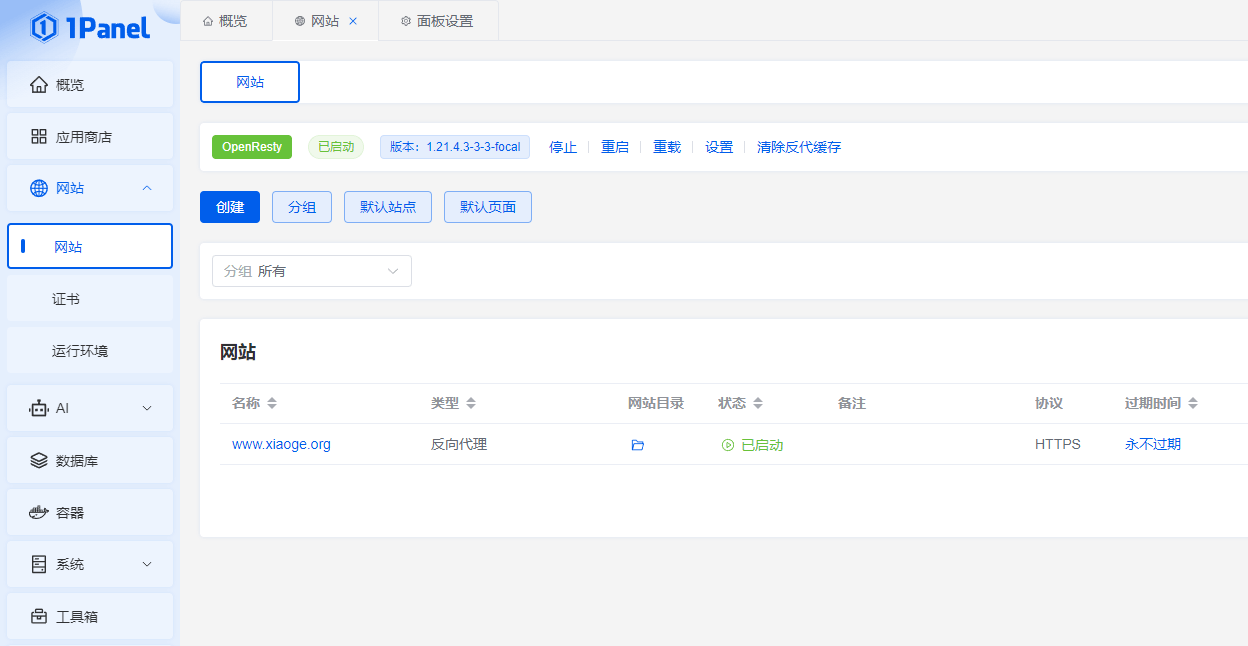Open Overview via the 概览 home icon
Viewport: 1248px width, 646px height.
pyautogui.click(x=40, y=84)
